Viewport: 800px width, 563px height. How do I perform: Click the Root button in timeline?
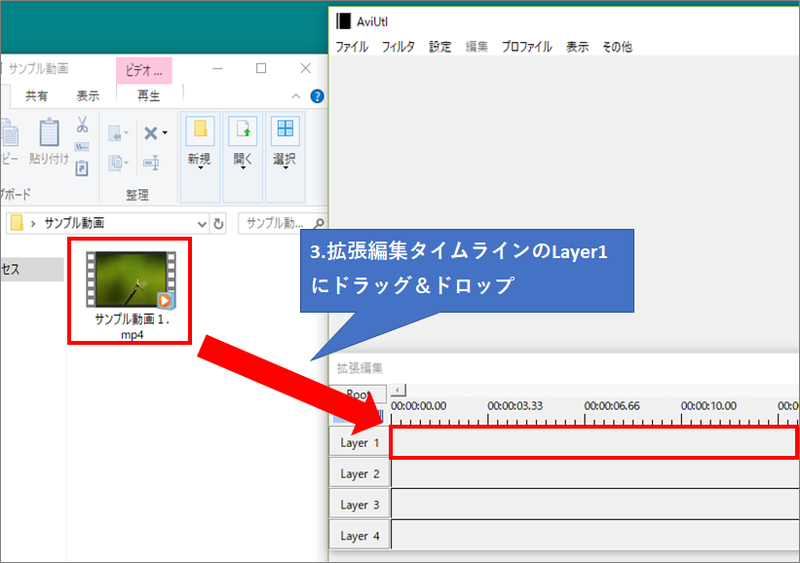(359, 394)
